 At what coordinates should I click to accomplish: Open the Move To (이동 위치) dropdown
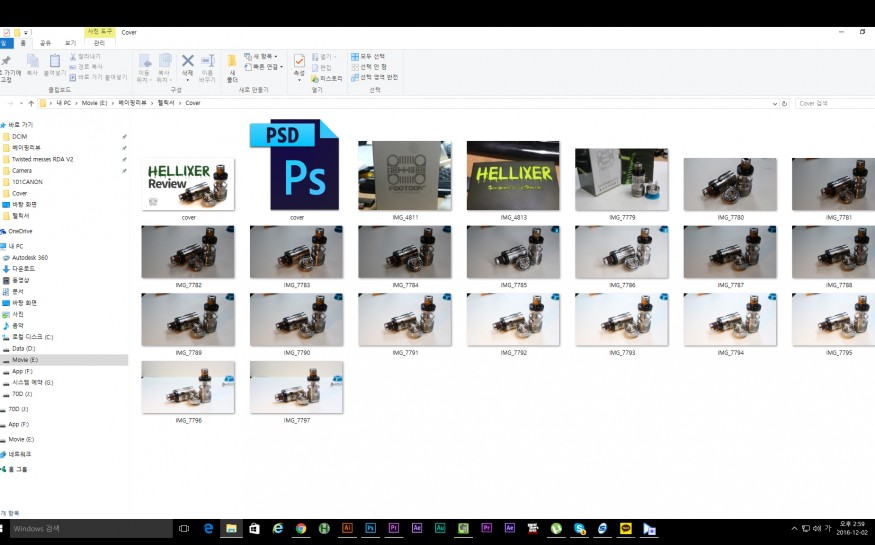click(x=144, y=67)
